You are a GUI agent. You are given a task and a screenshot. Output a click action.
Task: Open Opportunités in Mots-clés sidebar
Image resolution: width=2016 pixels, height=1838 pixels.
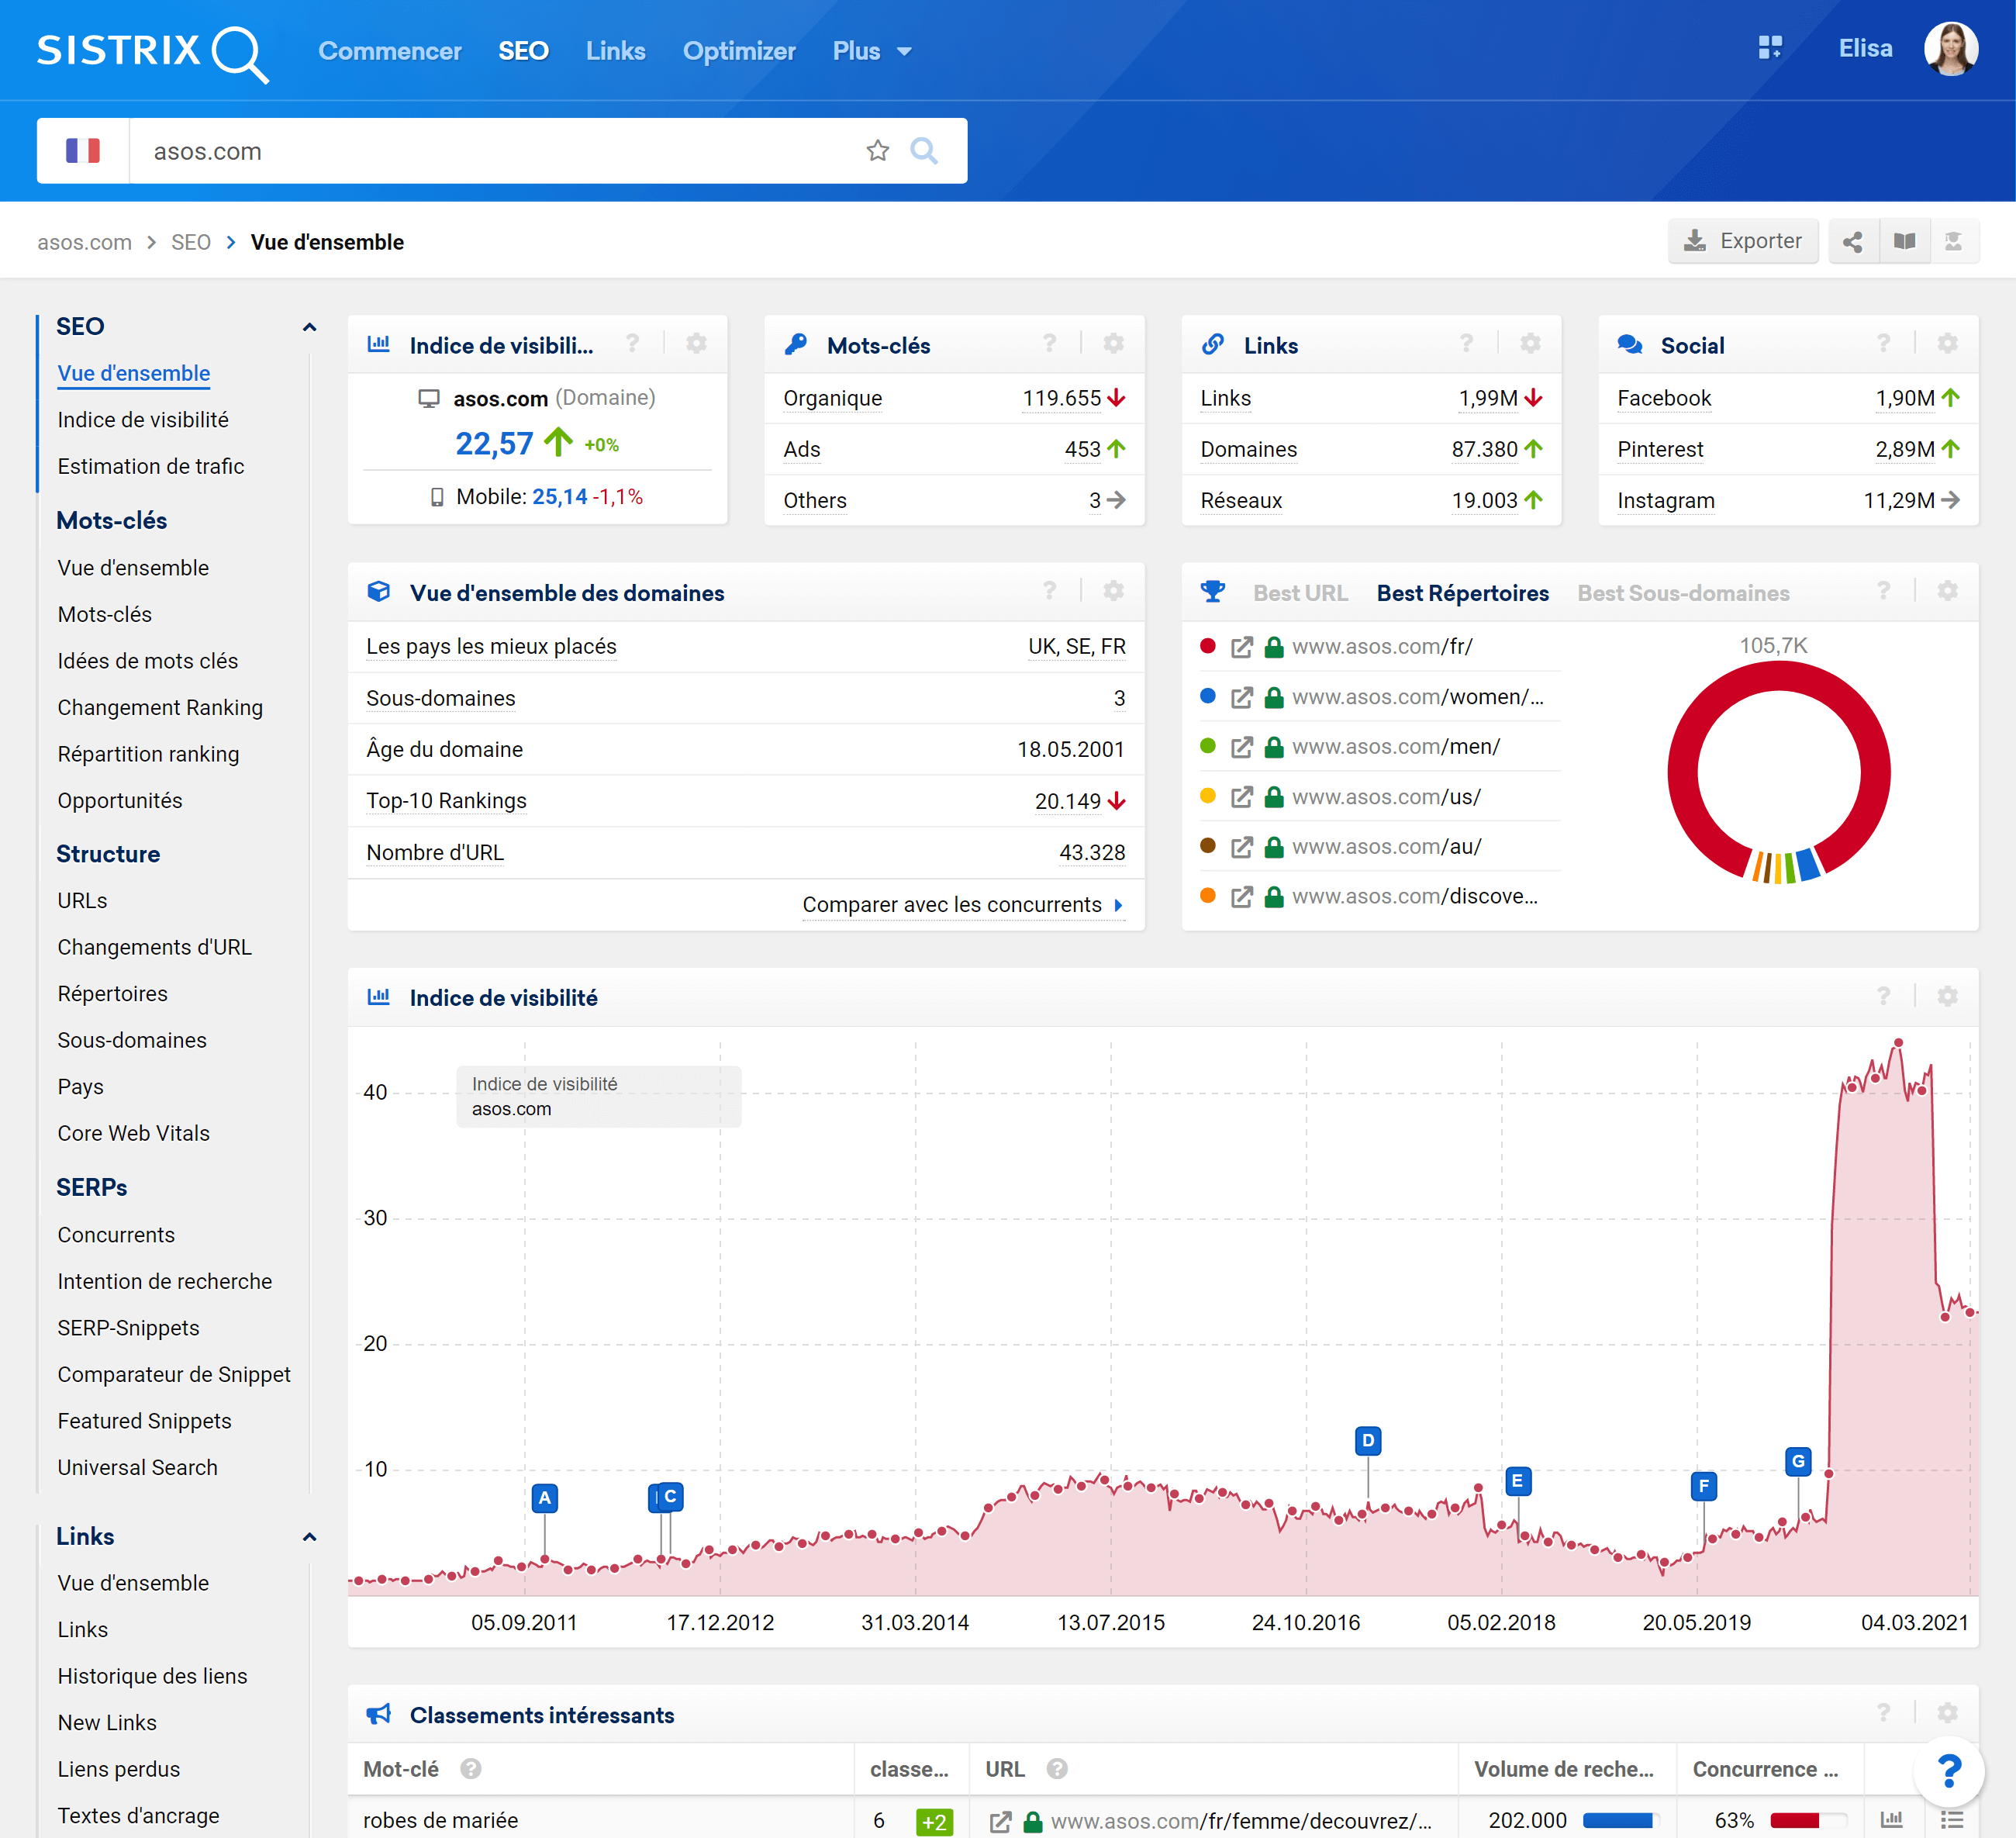pyautogui.click(x=120, y=801)
